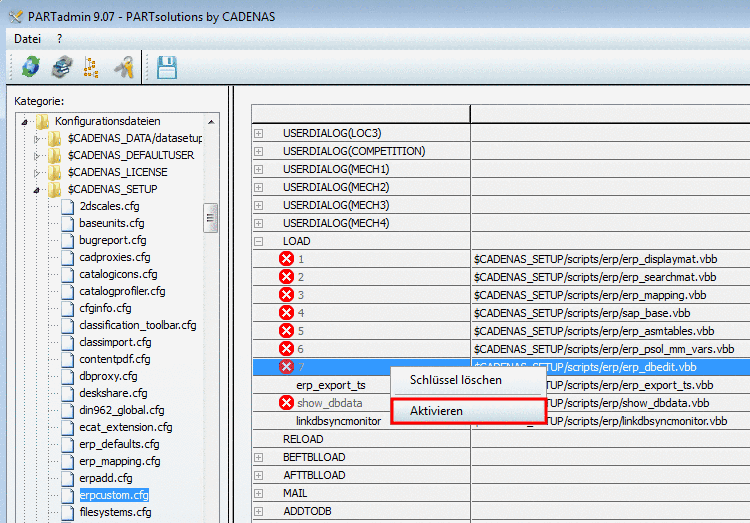This screenshot has height=523, width=750.
Task: Expand the BEFTBLLOAD section
Action: tap(259, 457)
